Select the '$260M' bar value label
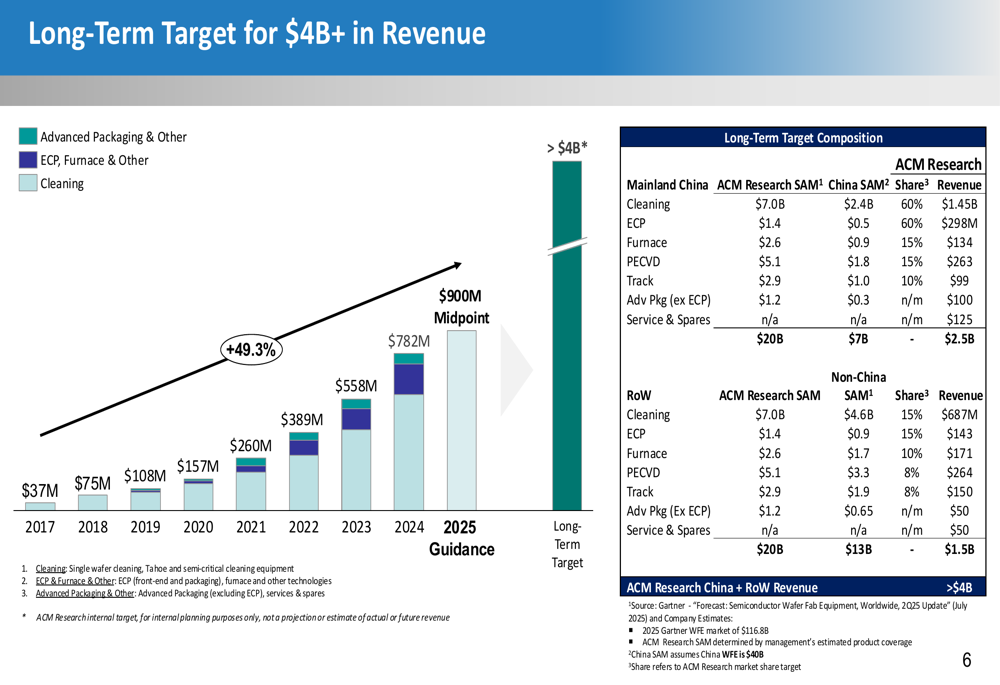This screenshot has width=1000, height=685. 251,445
